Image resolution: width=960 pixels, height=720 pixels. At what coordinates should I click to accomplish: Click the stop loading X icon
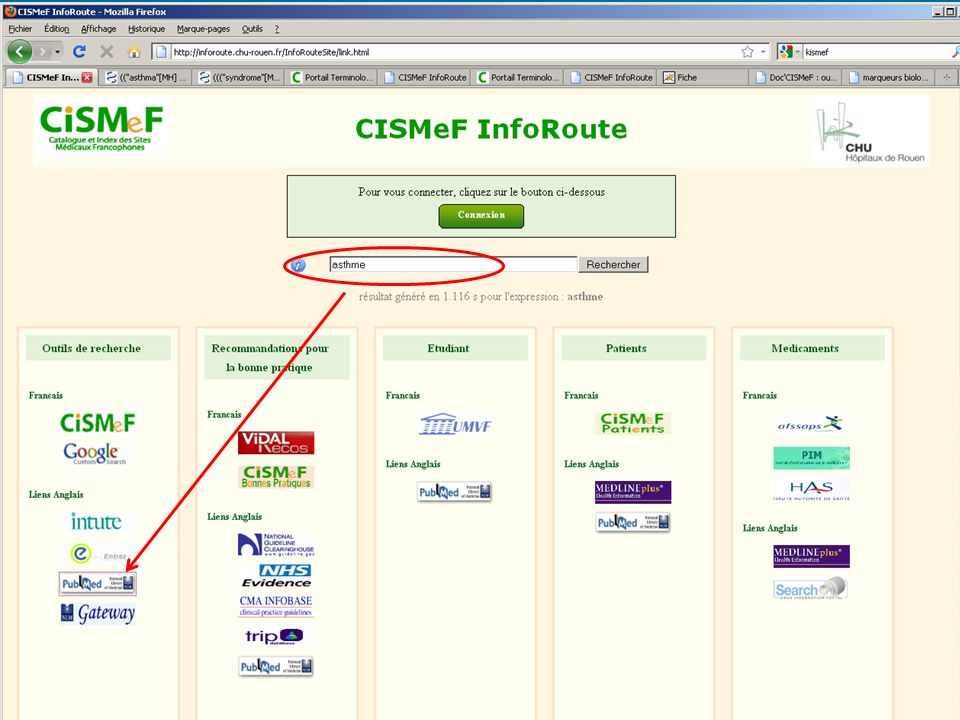click(107, 51)
